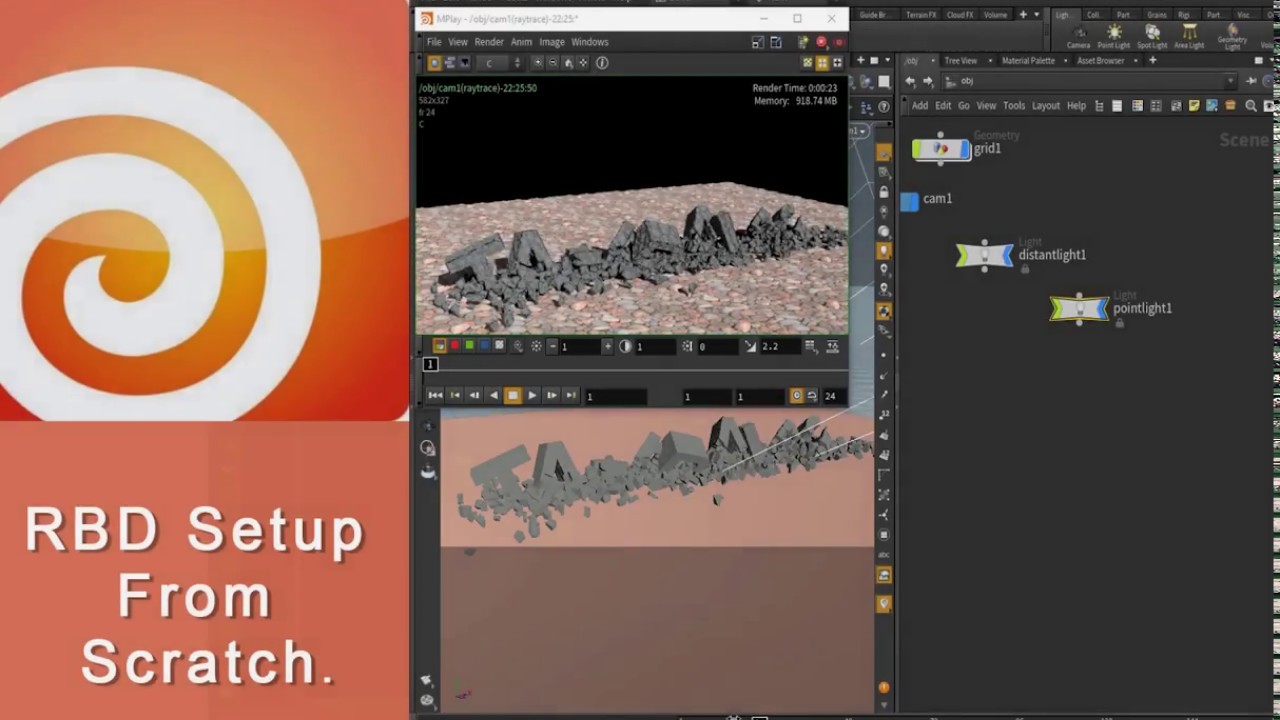This screenshot has height=720, width=1280.
Task: Toggle red channel display in MPlay
Action: pos(455,346)
